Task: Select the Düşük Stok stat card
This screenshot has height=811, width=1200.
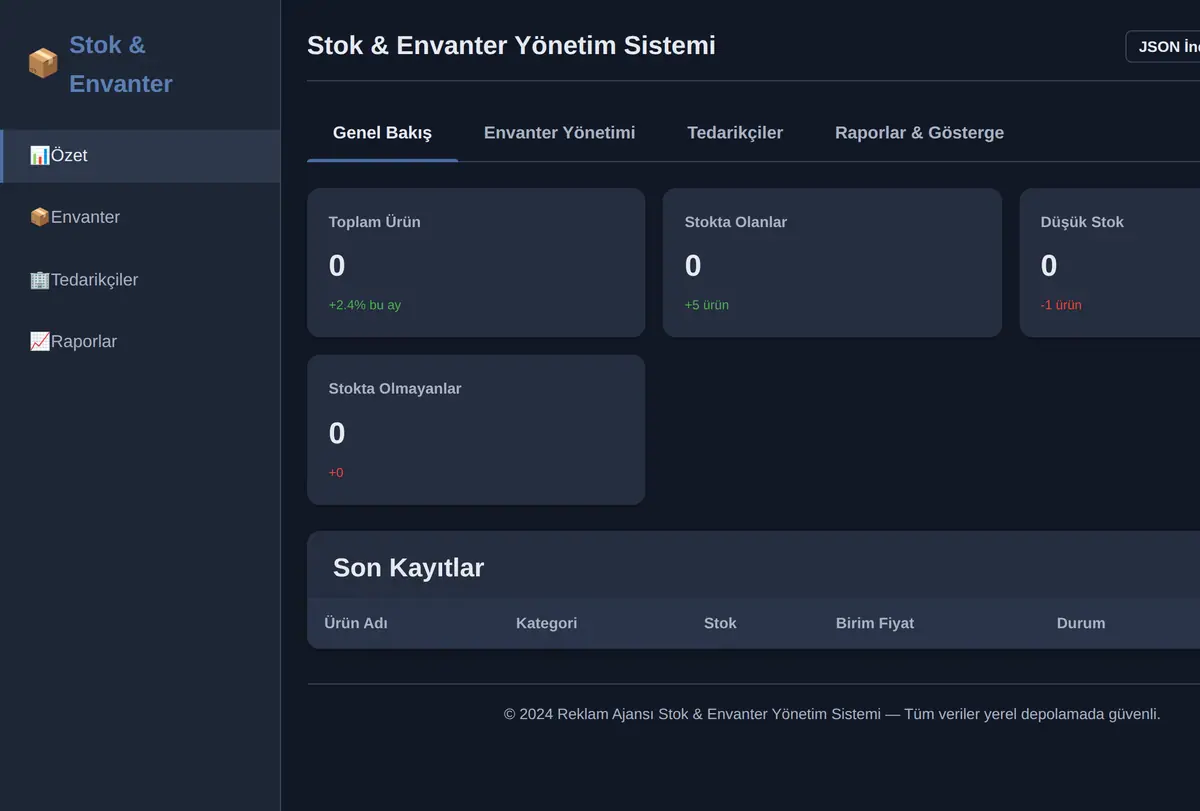Action: click(1110, 263)
